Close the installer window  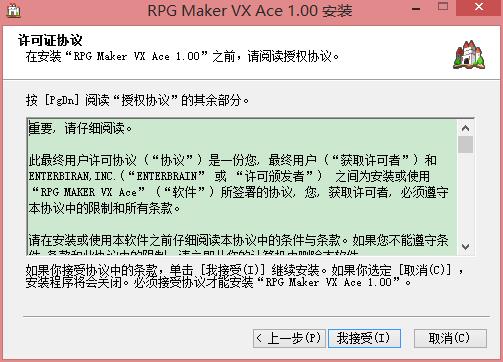[479, 7]
